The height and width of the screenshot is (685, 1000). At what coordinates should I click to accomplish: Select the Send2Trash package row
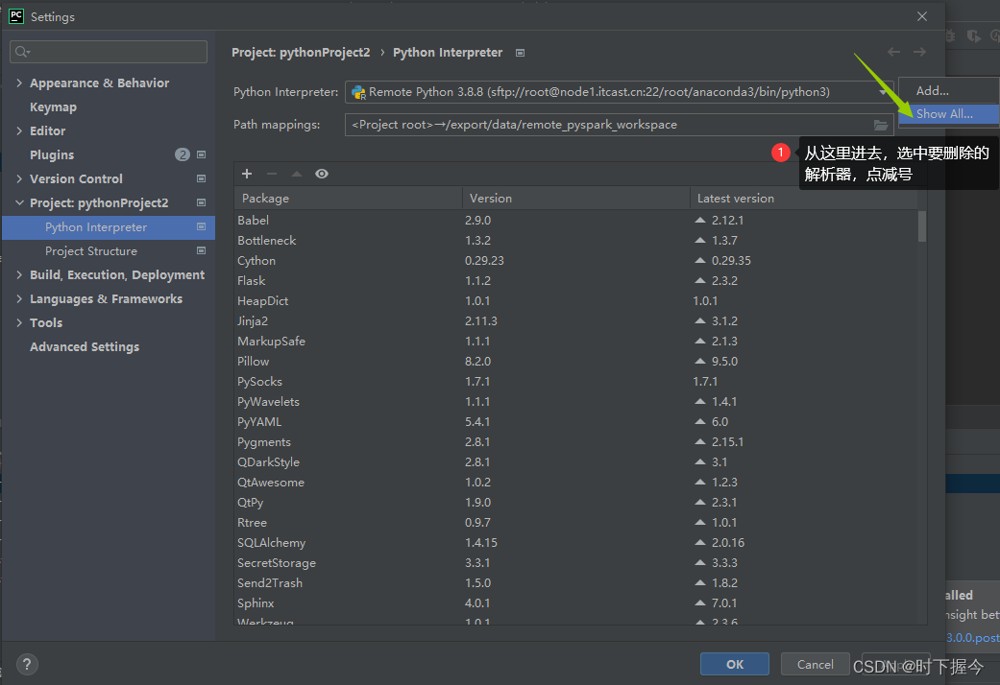[576, 583]
